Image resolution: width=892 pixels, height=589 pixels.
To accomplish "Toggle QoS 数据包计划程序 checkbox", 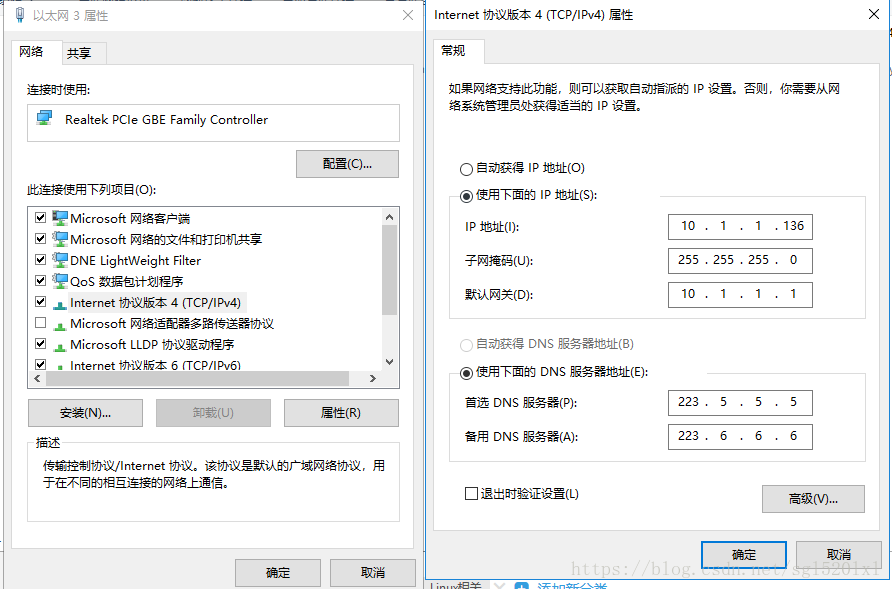I will [40, 281].
